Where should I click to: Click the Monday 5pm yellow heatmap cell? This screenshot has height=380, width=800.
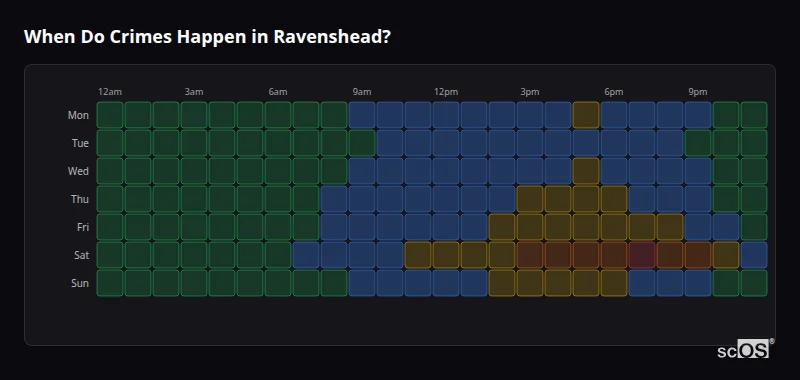click(x=586, y=115)
